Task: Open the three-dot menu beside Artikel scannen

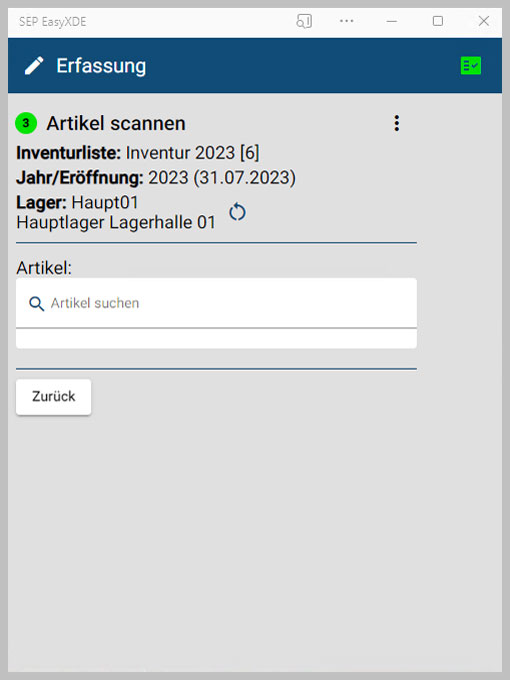Action: (x=396, y=124)
